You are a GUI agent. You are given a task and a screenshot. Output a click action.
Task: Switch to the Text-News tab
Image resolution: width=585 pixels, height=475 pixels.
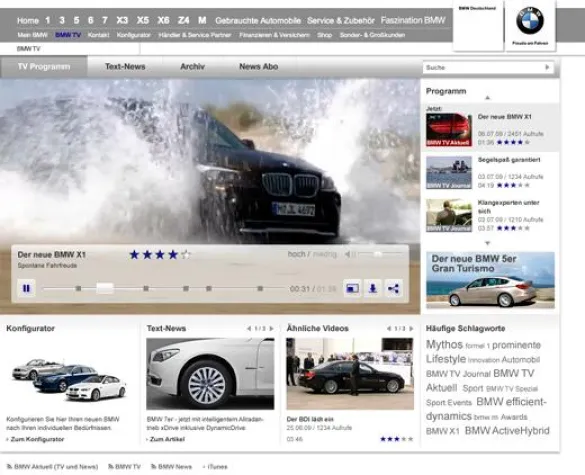[125, 66]
